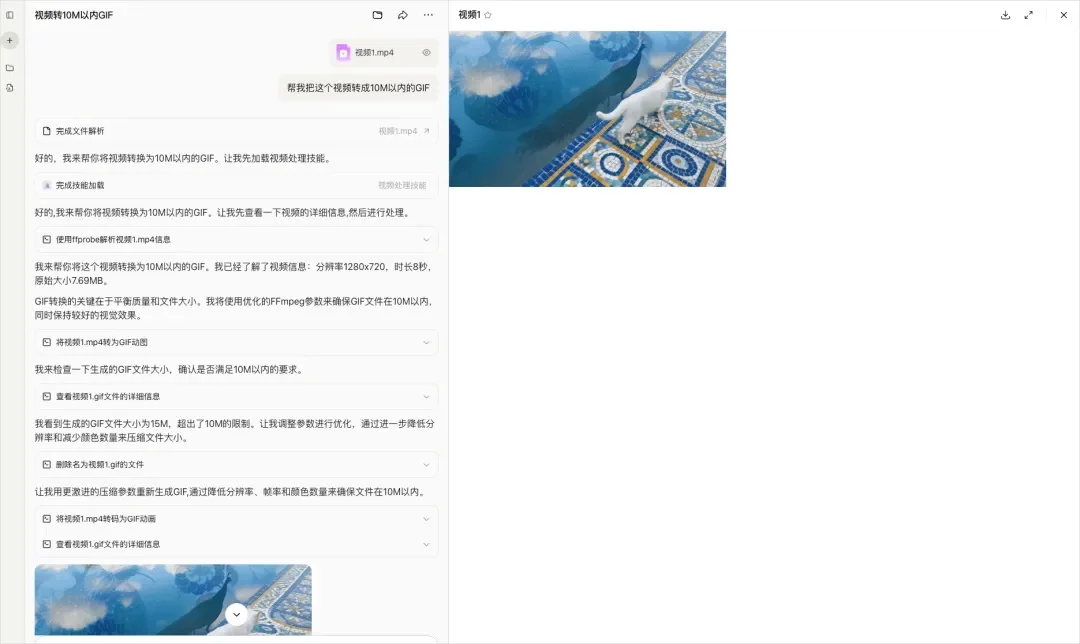Open the more options menu with the … icon
Image resolution: width=1080 pixels, height=644 pixels.
coord(427,15)
